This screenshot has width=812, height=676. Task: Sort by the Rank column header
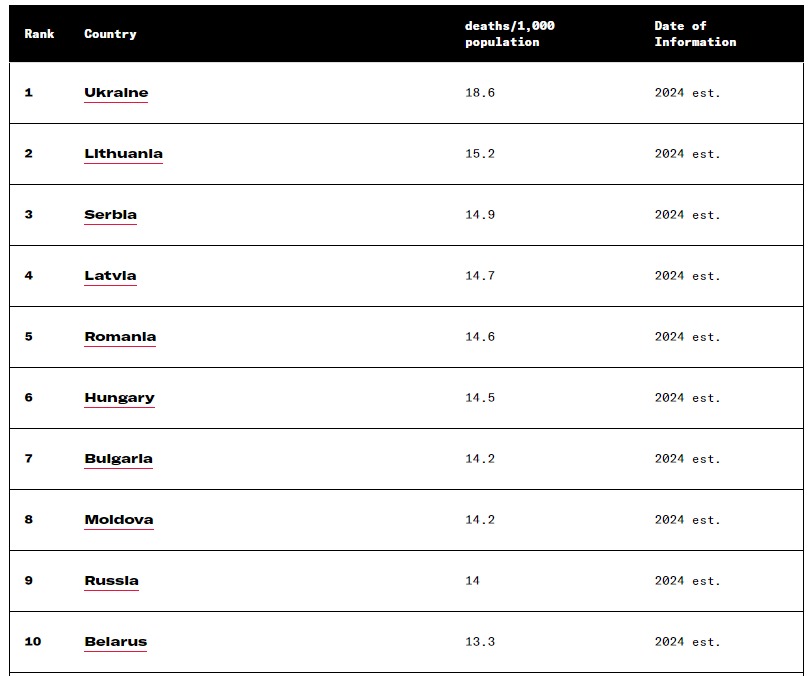point(39,34)
